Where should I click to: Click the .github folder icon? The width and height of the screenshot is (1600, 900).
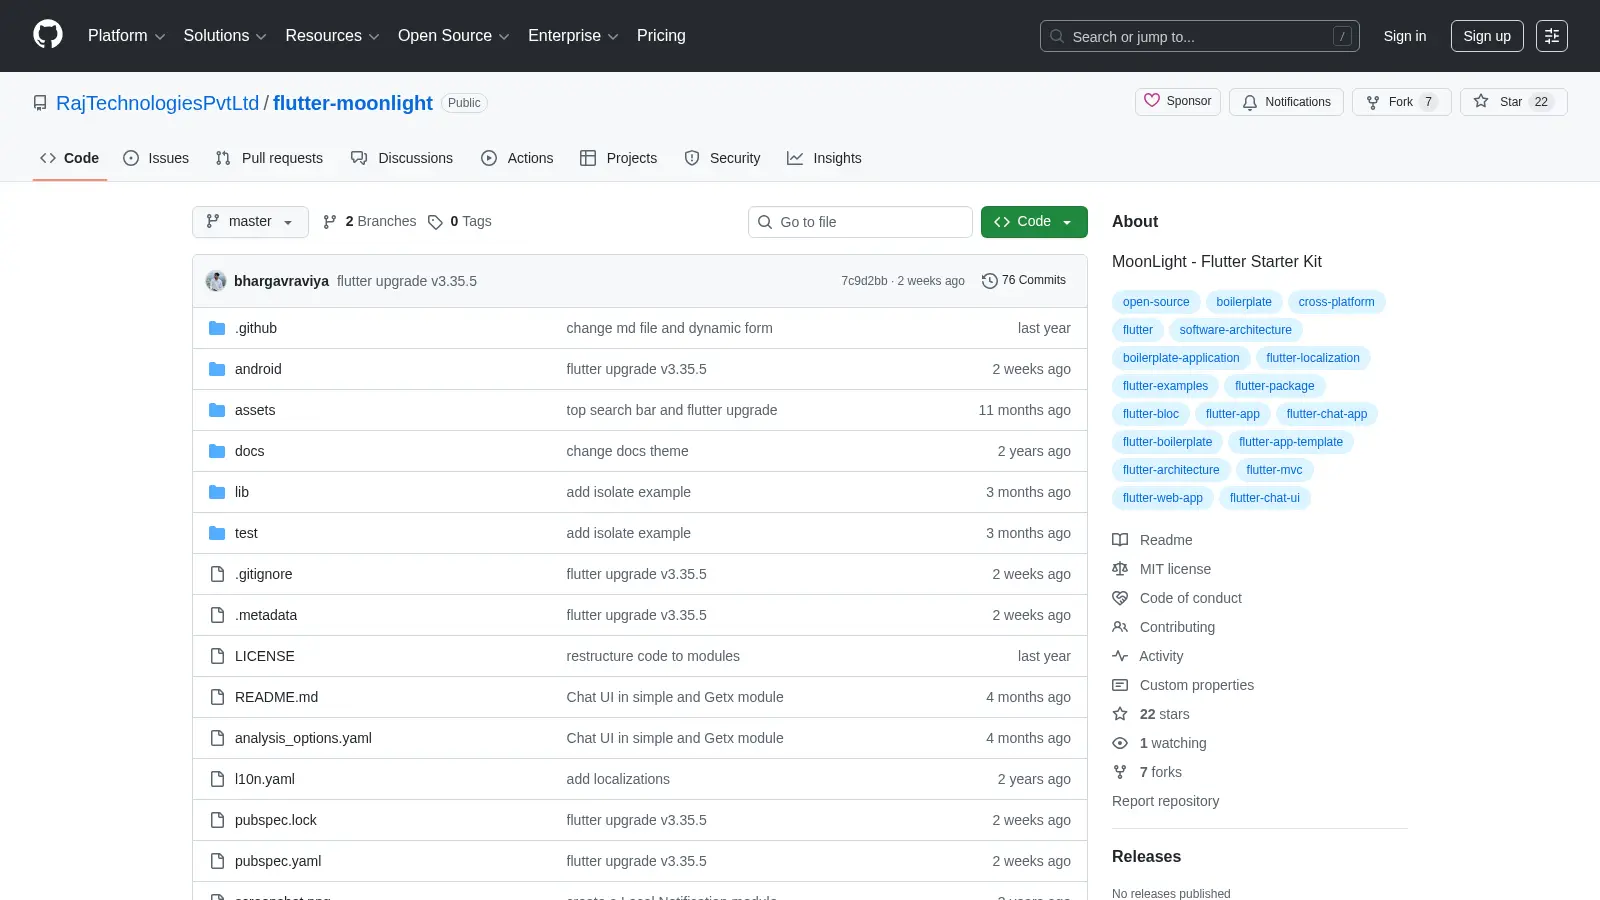(x=217, y=328)
